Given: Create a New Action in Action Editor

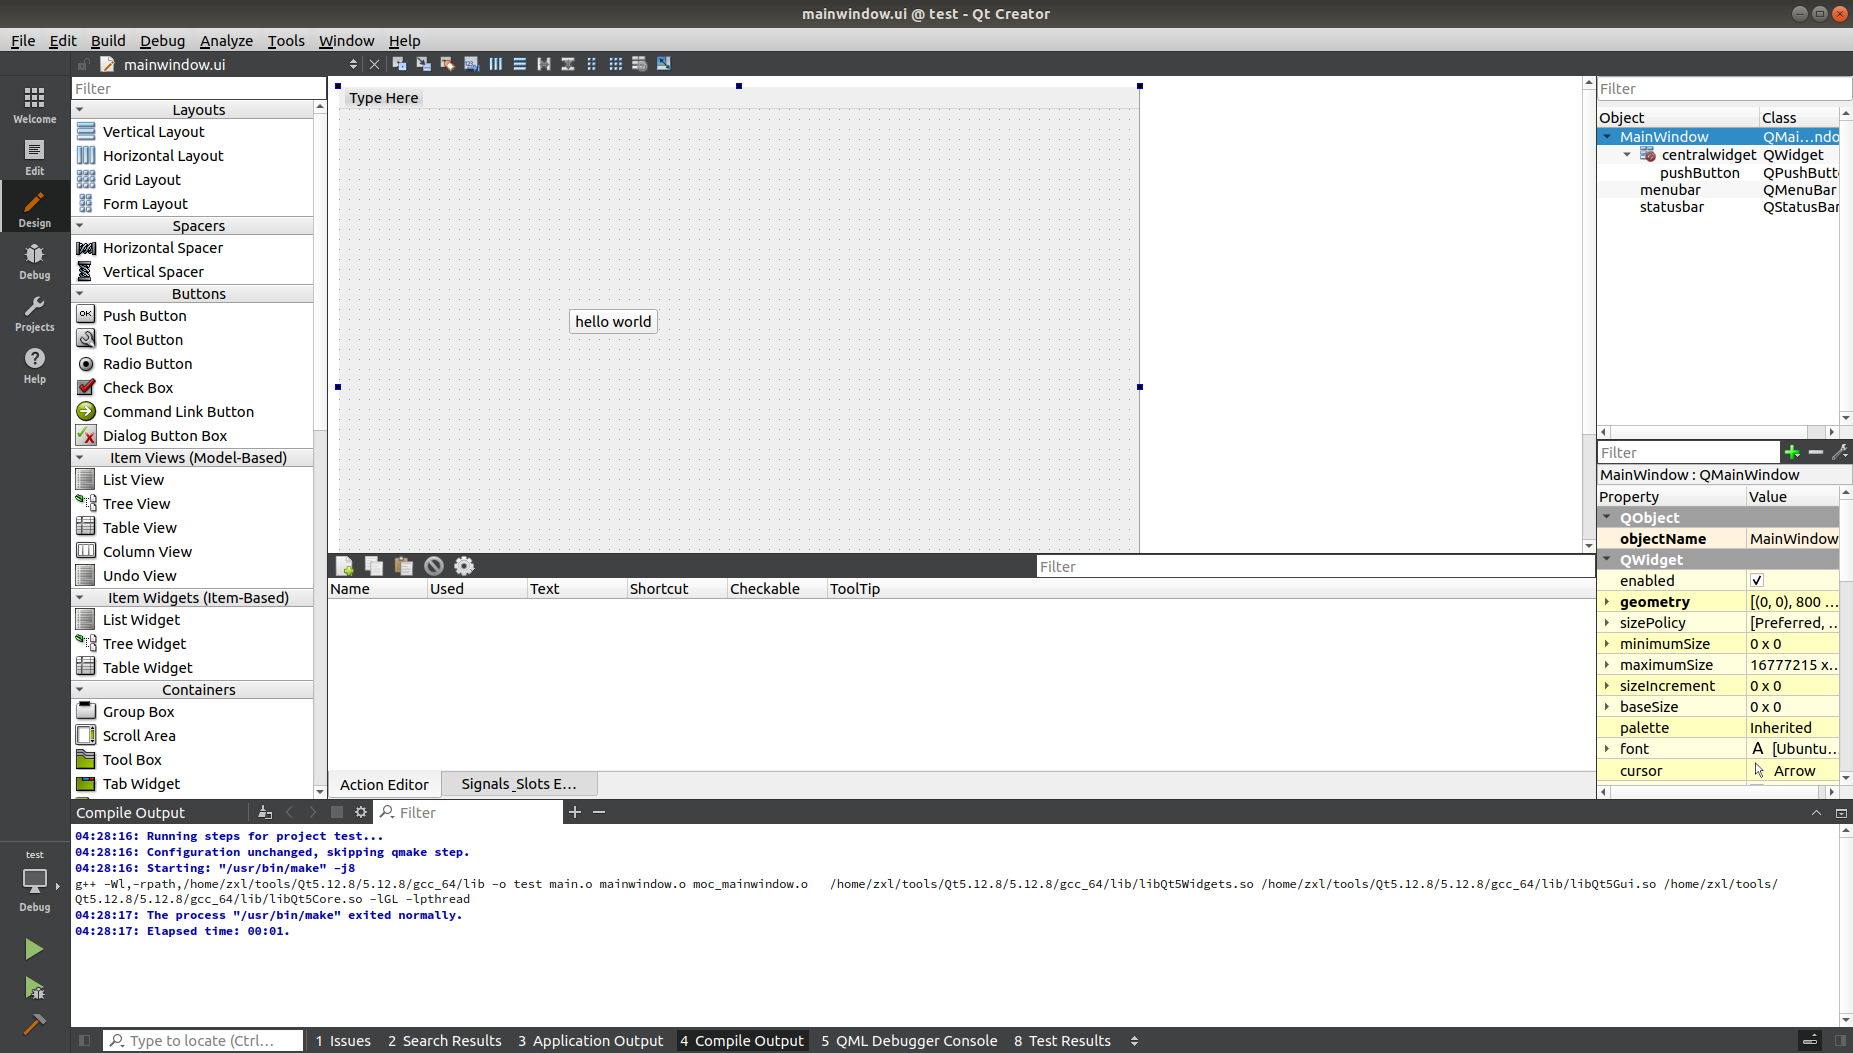Looking at the screenshot, I should [344, 566].
